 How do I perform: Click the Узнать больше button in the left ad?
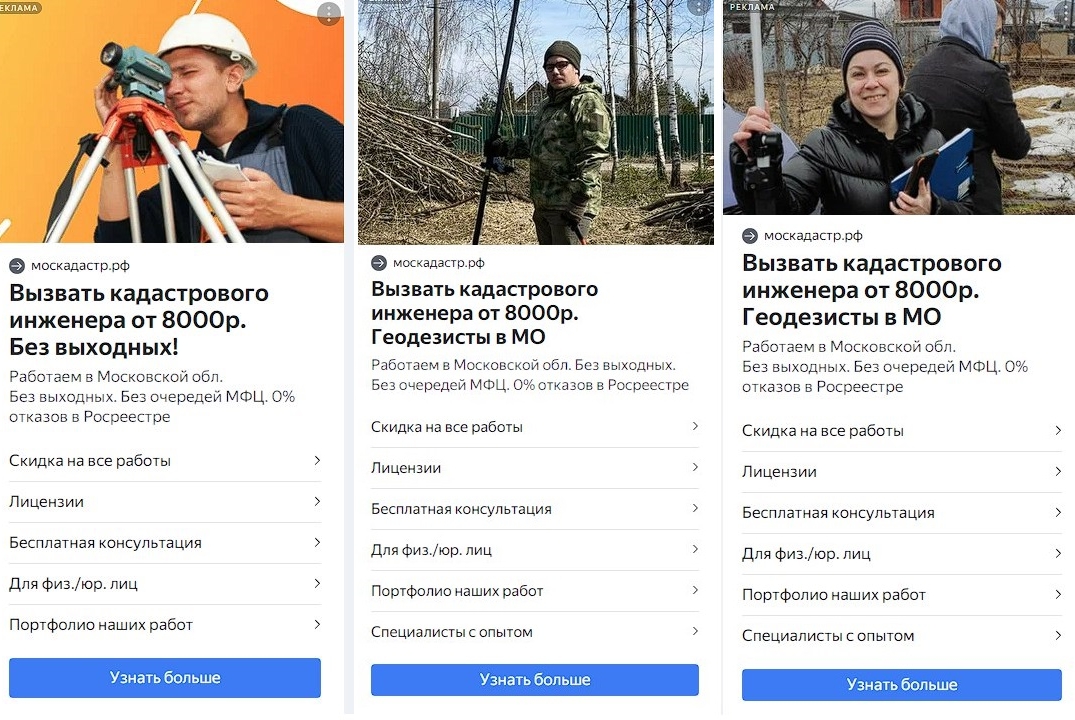[165, 677]
